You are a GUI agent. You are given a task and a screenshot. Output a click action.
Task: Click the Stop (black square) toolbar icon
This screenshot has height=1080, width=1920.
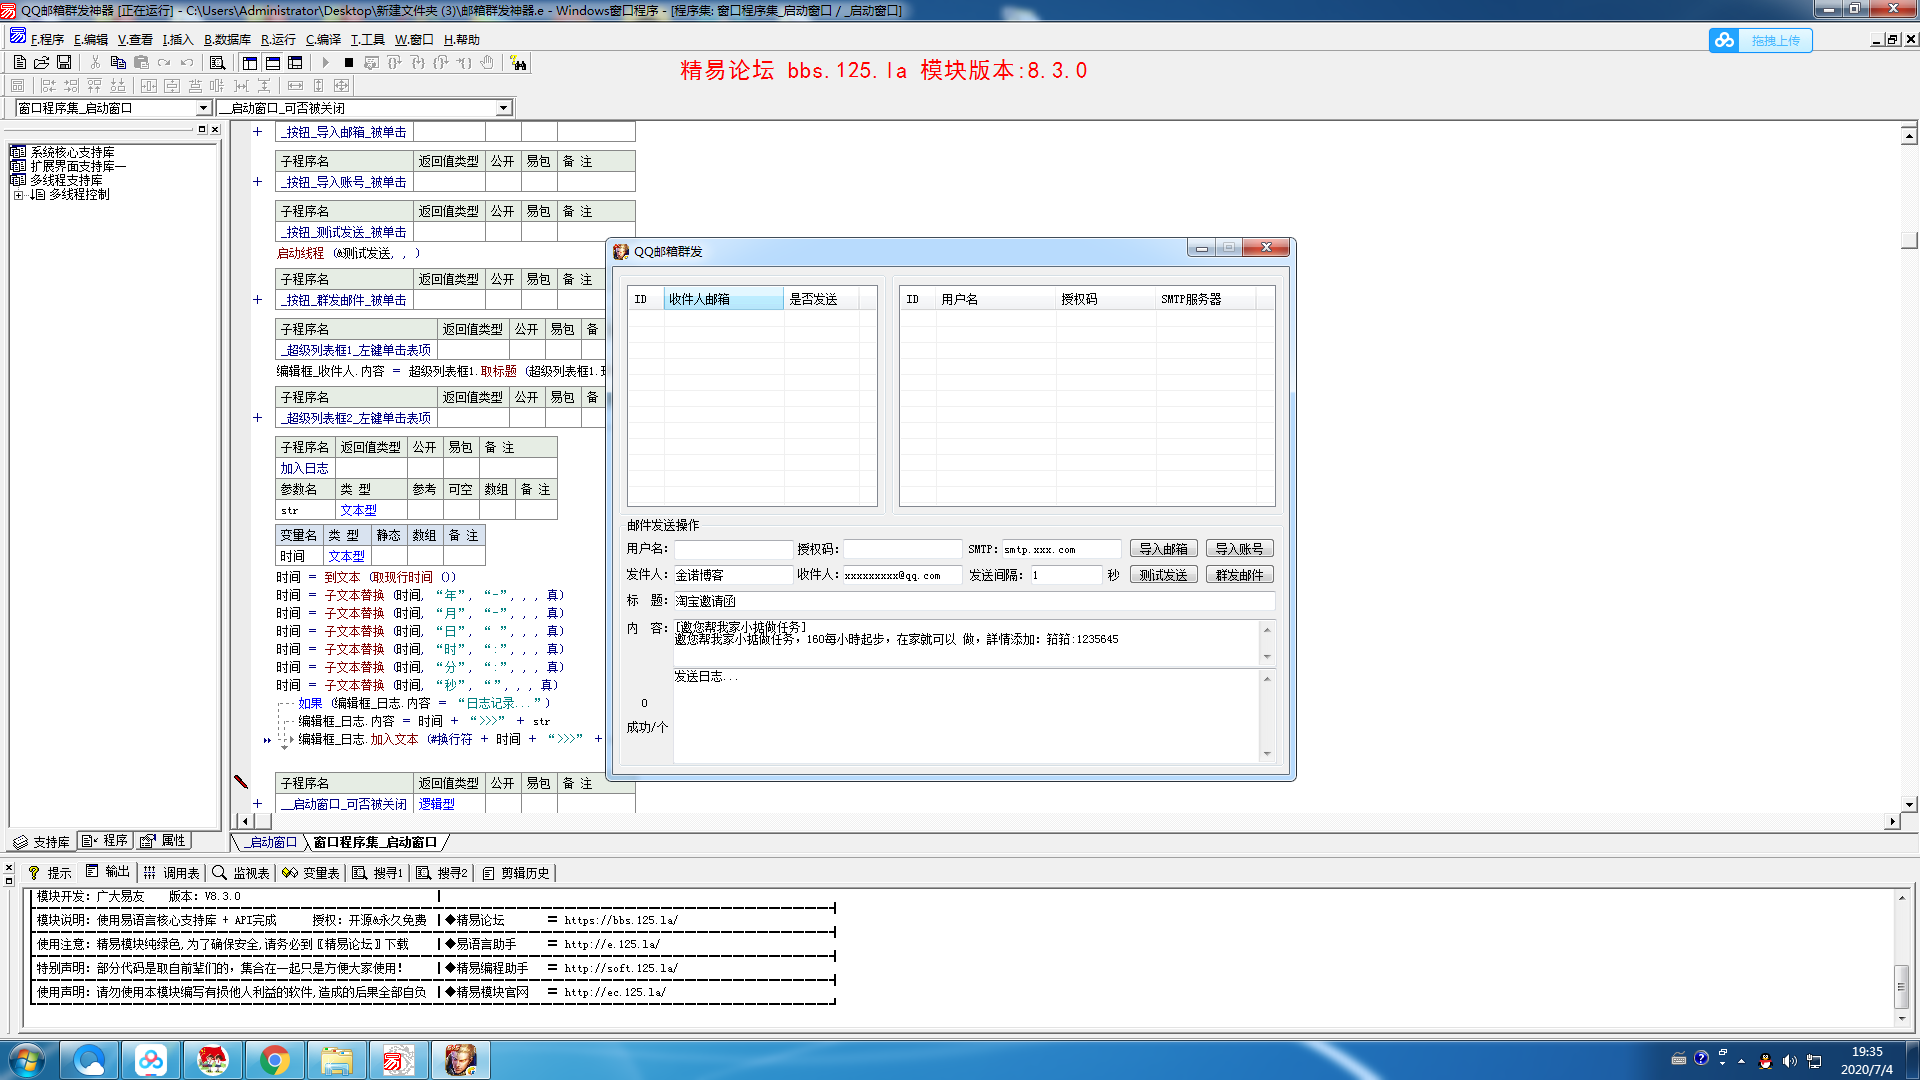click(x=348, y=62)
